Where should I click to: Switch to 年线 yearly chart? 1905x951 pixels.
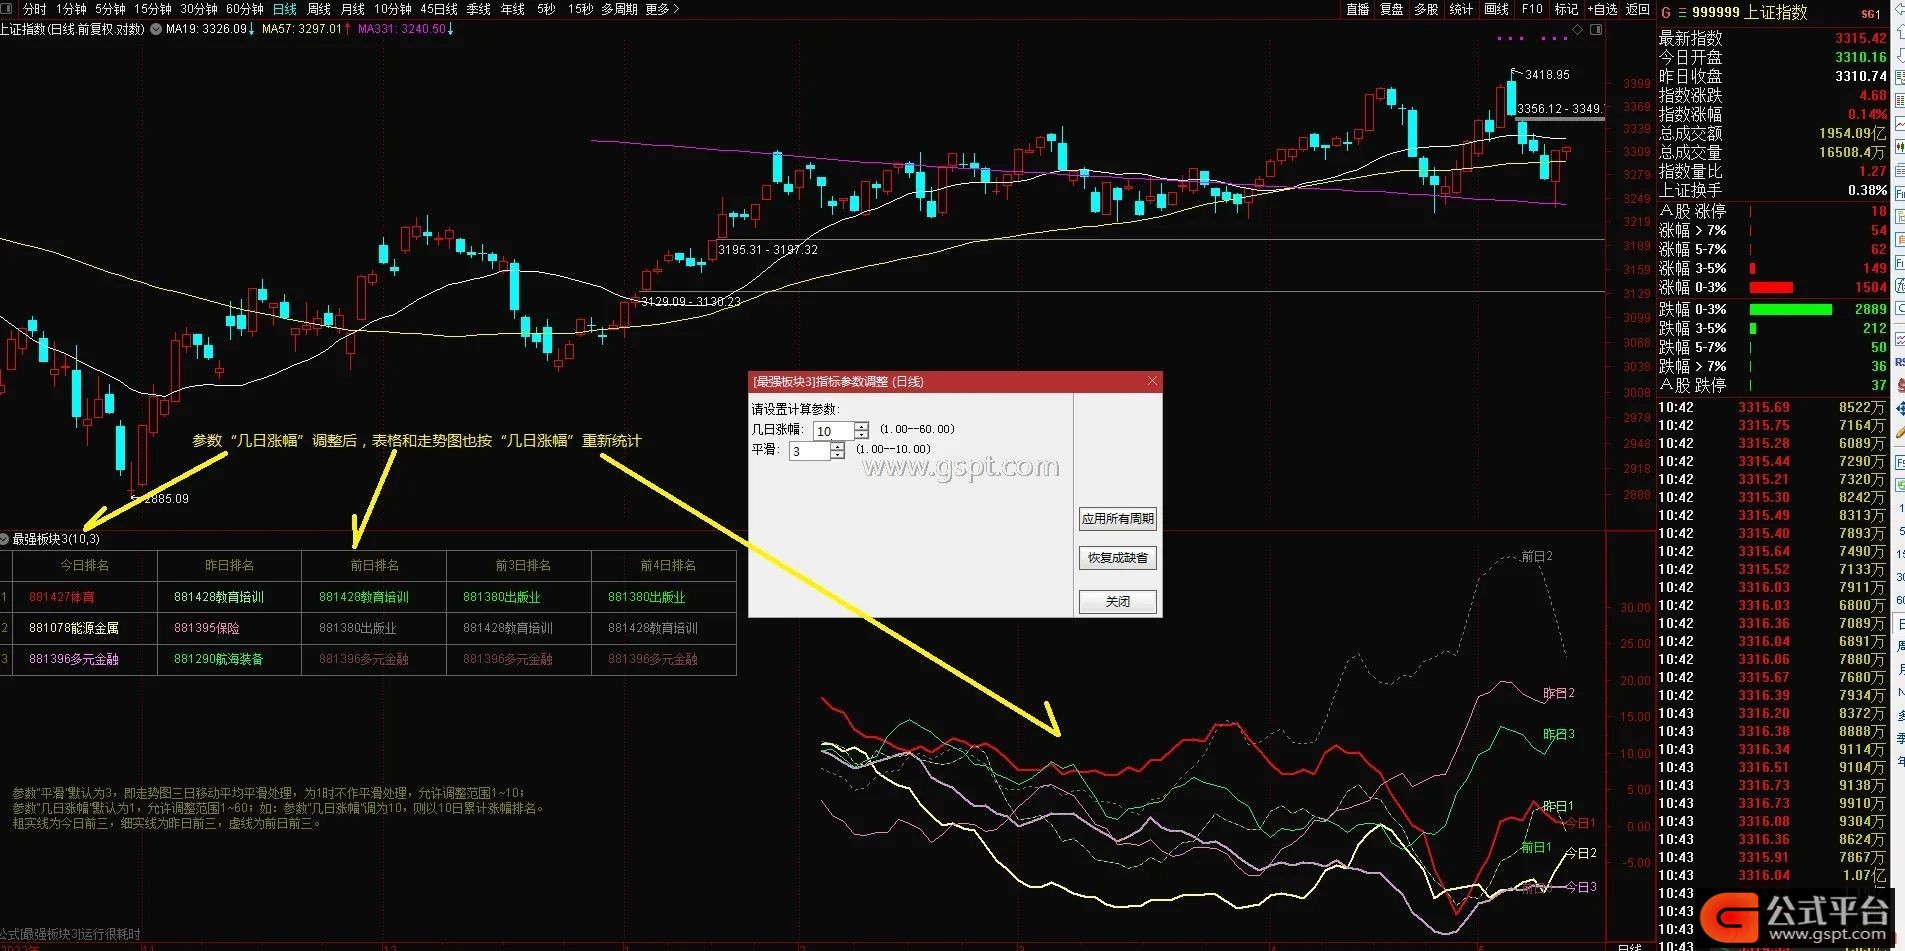[x=513, y=9]
